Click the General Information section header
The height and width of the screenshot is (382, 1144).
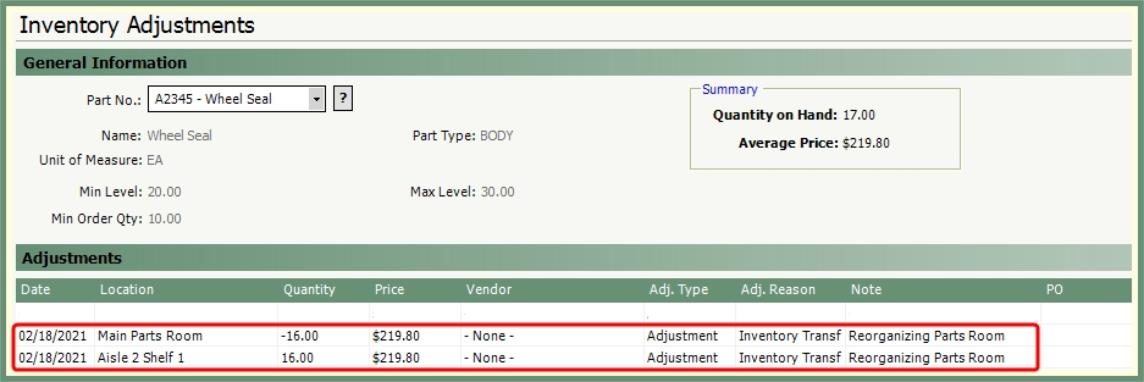(573, 63)
